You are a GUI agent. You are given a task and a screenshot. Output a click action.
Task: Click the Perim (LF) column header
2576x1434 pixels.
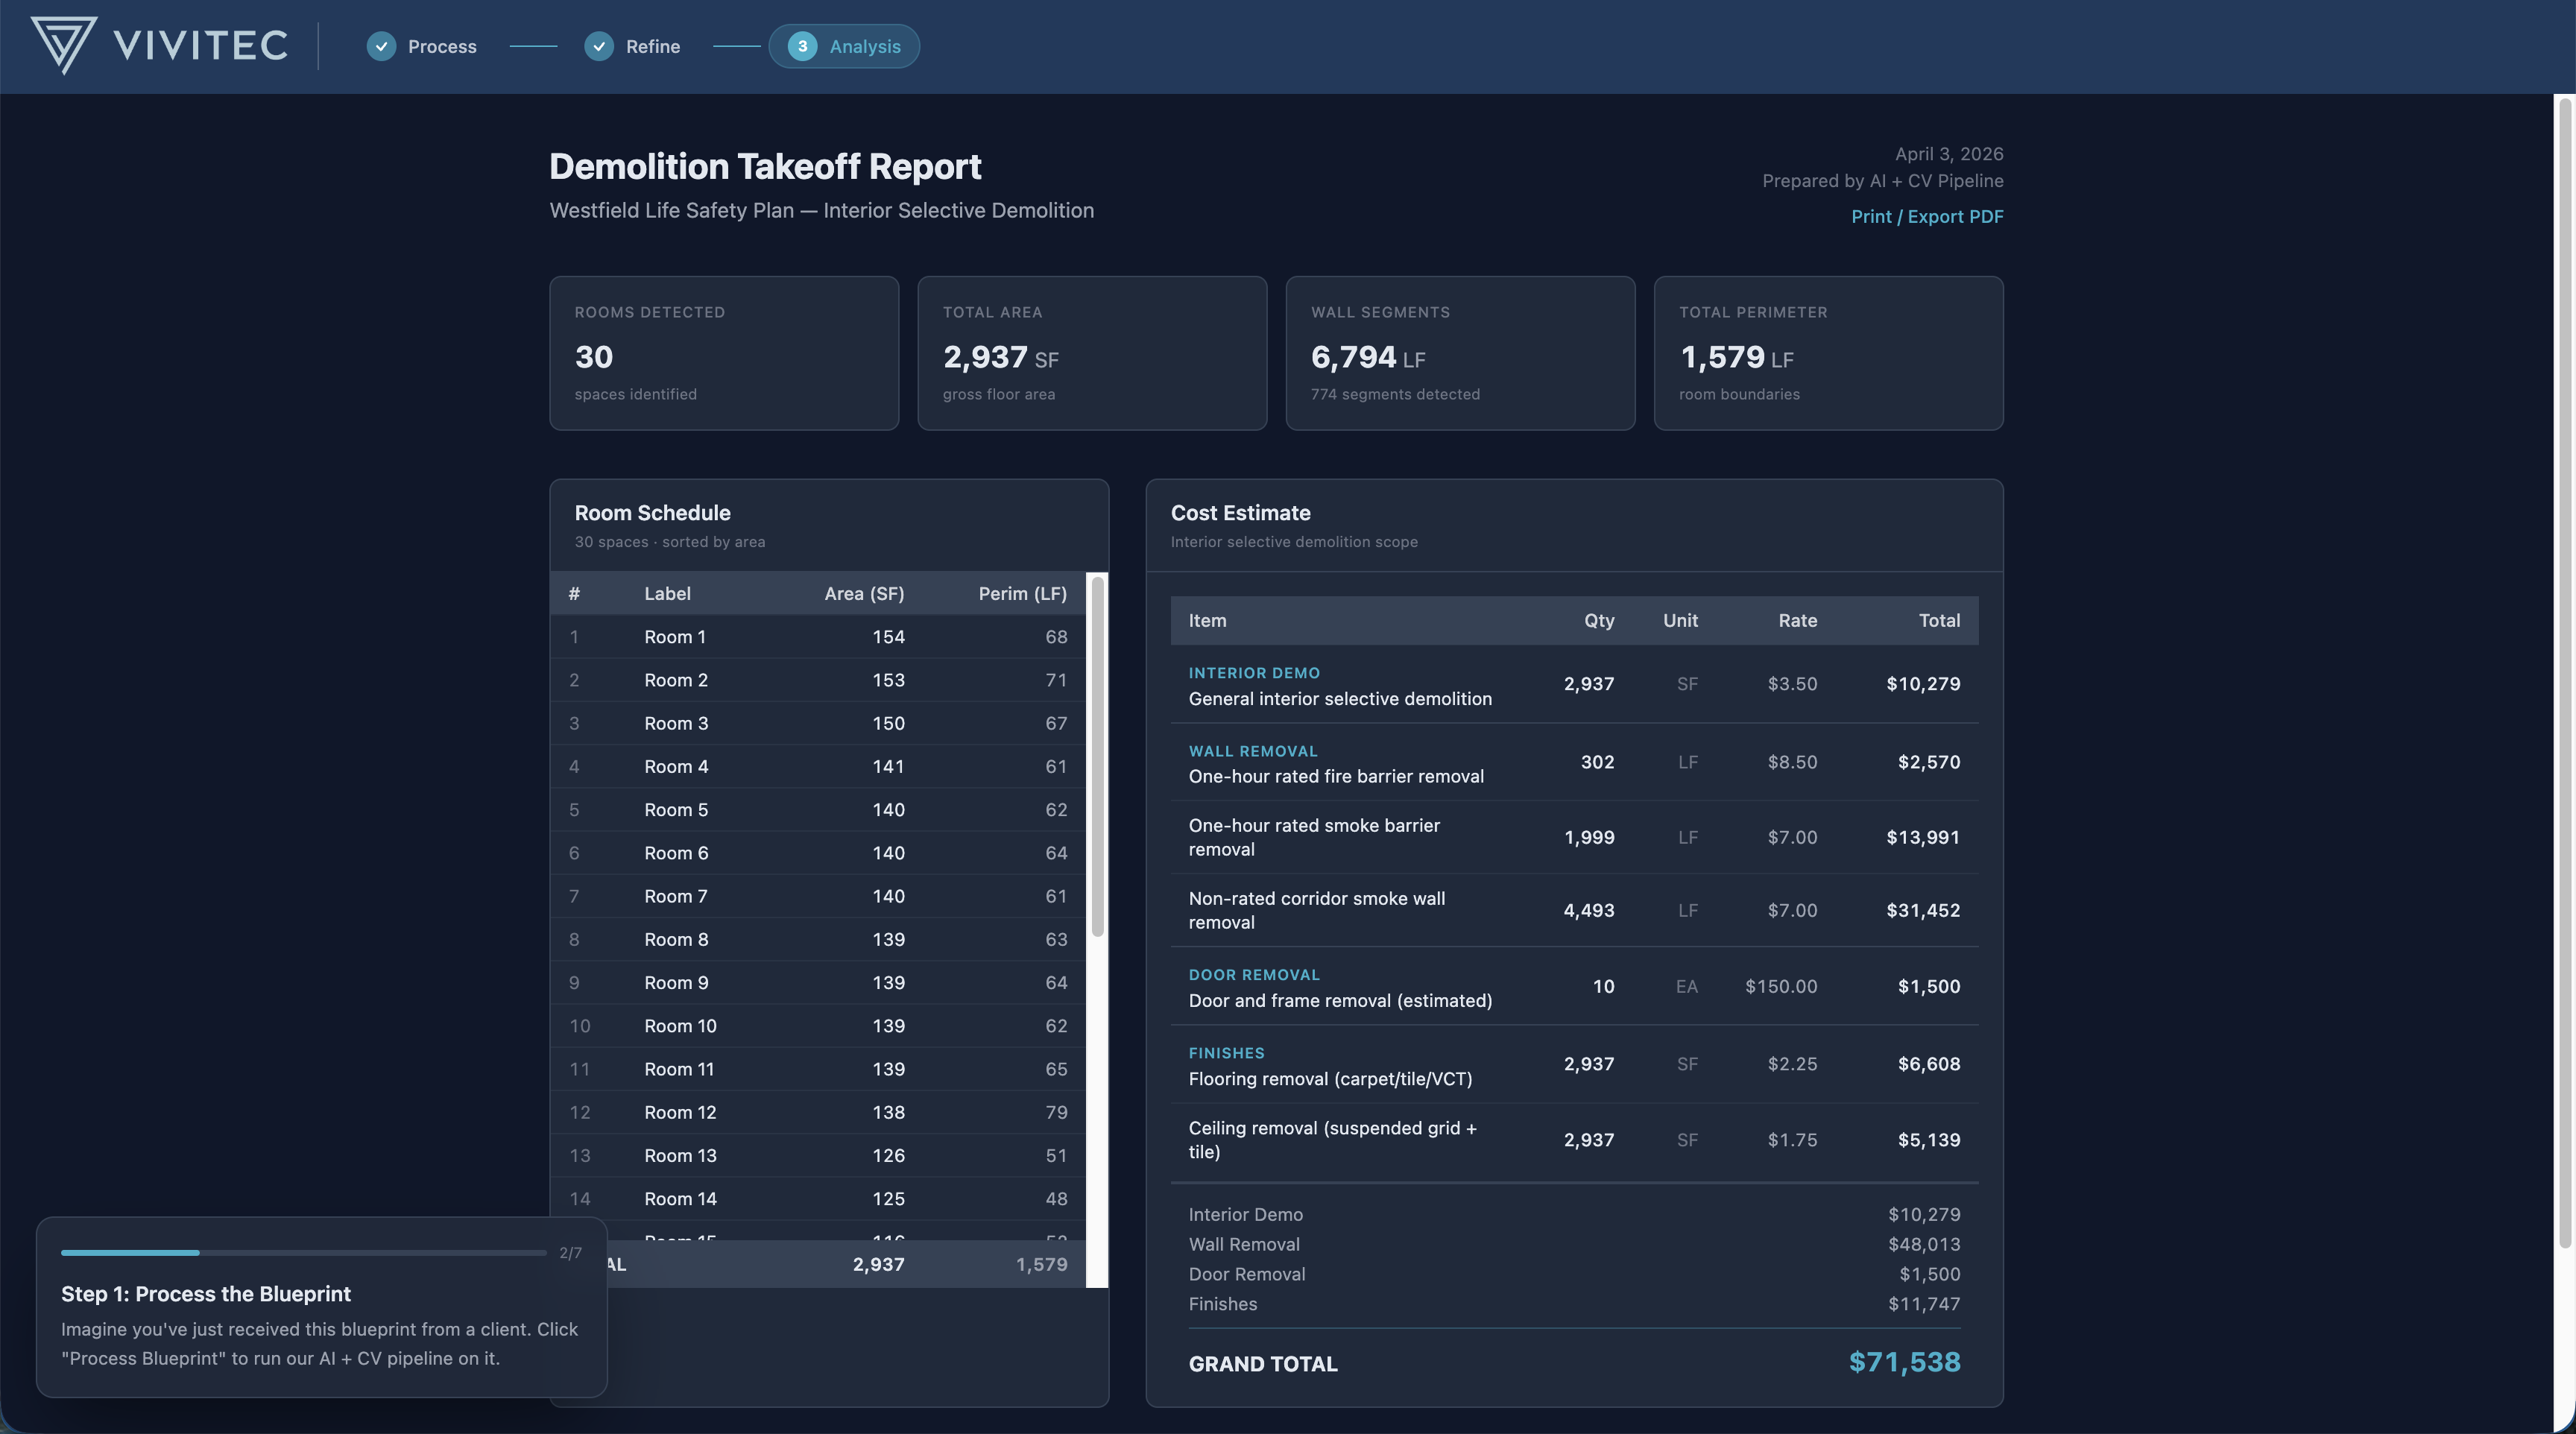coord(1022,594)
